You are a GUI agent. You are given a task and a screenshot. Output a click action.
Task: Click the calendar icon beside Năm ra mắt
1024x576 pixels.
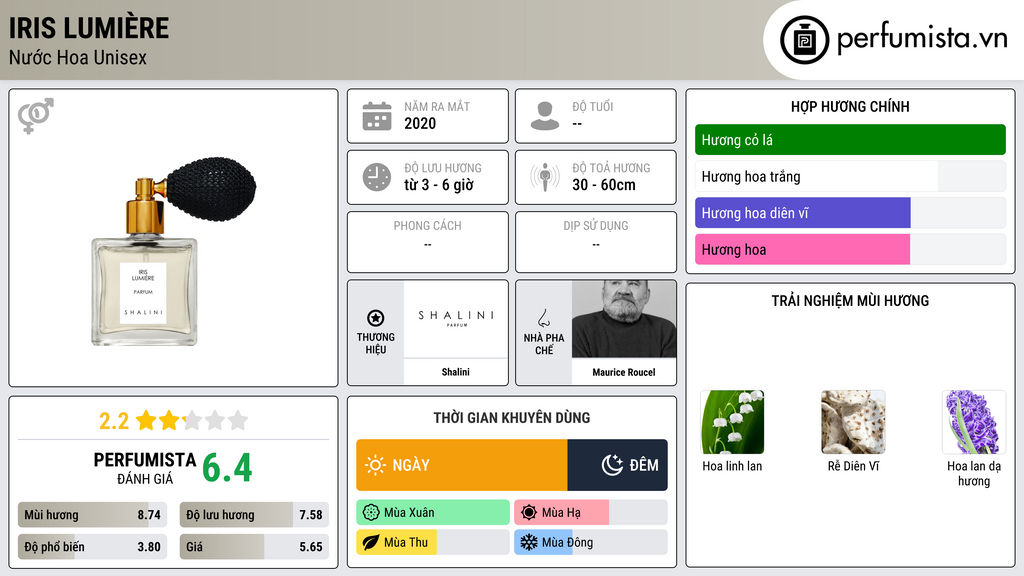click(x=377, y=116)
